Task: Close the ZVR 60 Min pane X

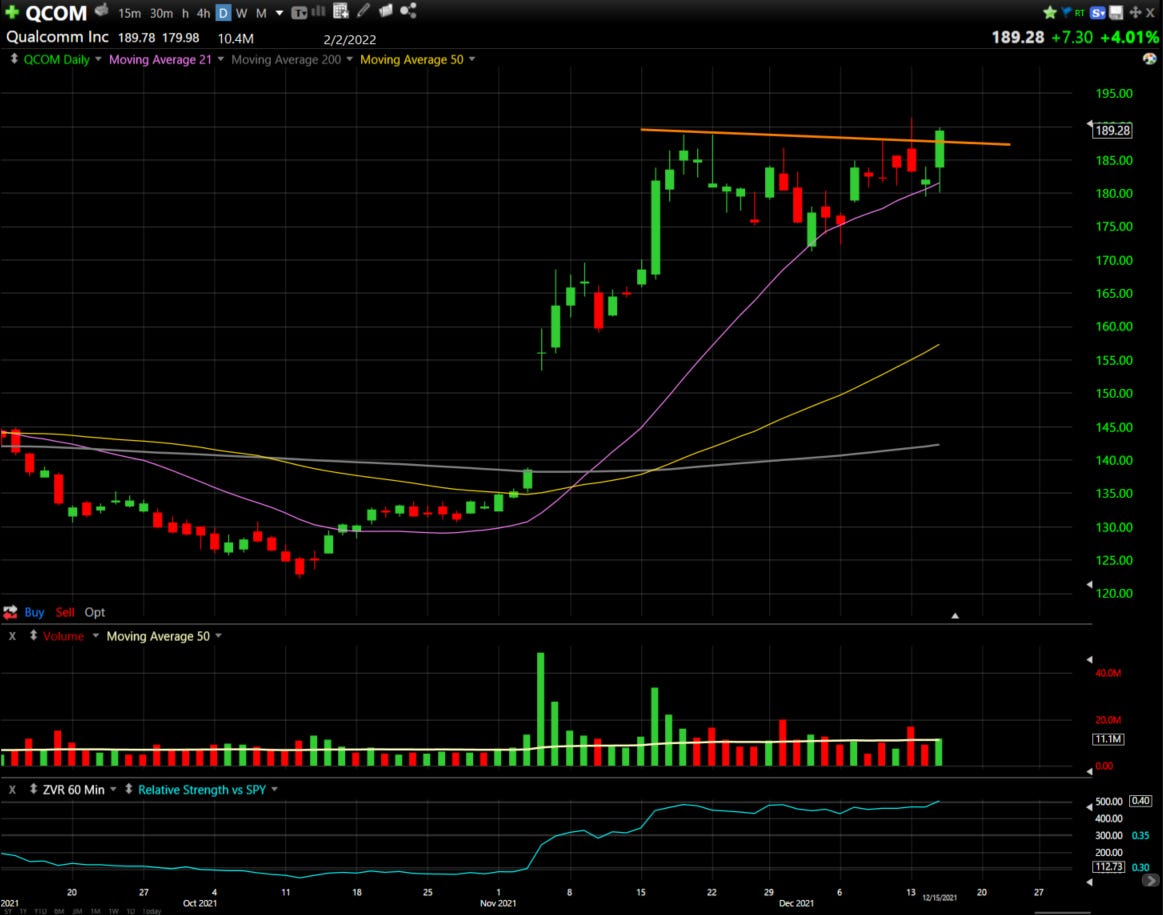Action: click(12, 790)
